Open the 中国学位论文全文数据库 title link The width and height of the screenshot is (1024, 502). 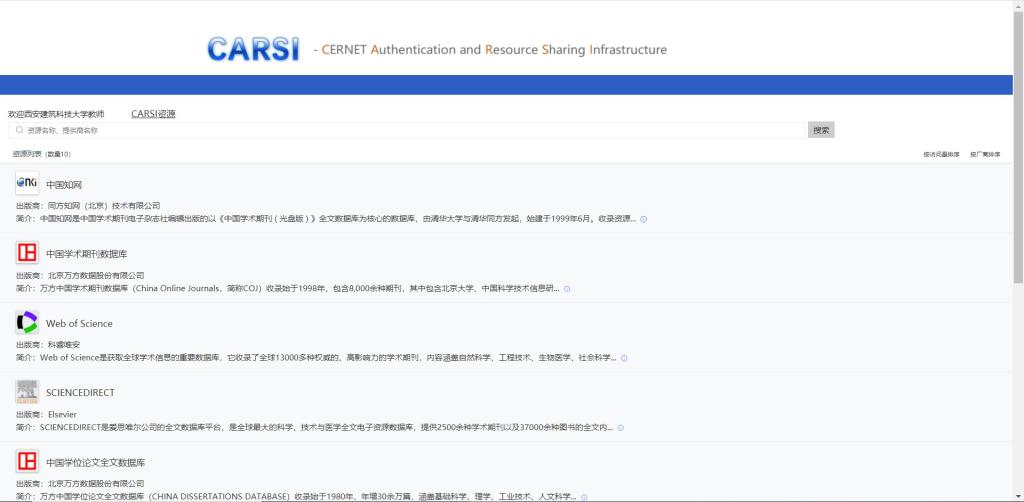[96, 463]
